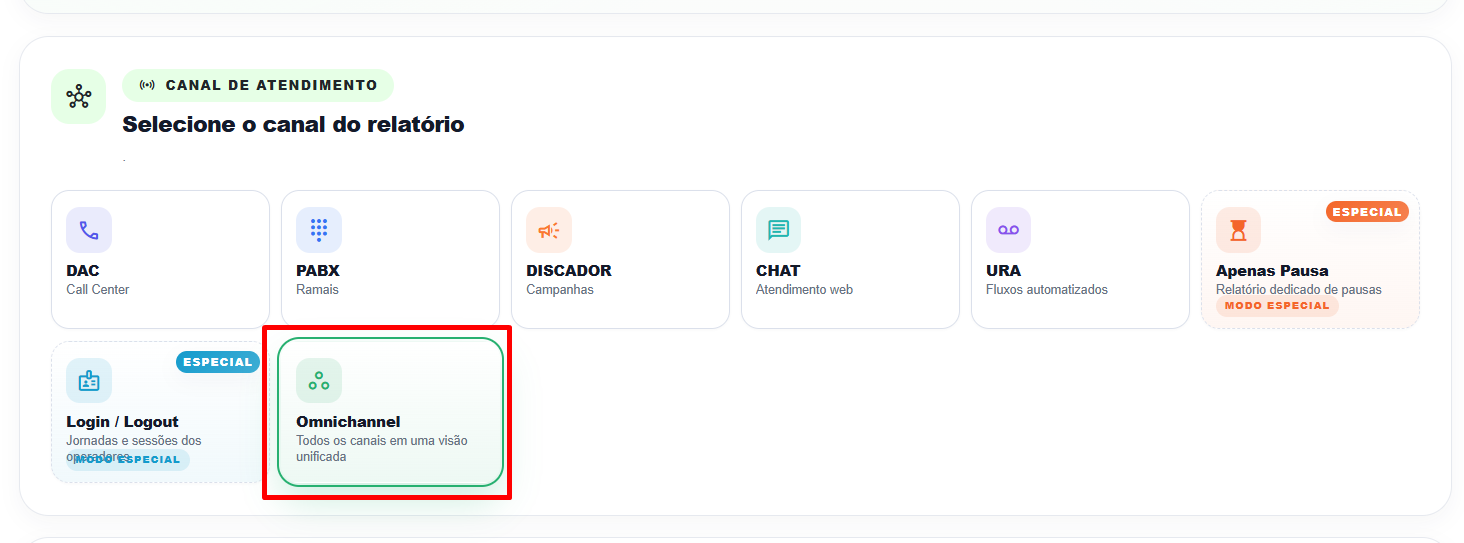Click the Selecione o canal do relatório heading
1464x543 pixels.
[293, 125]
